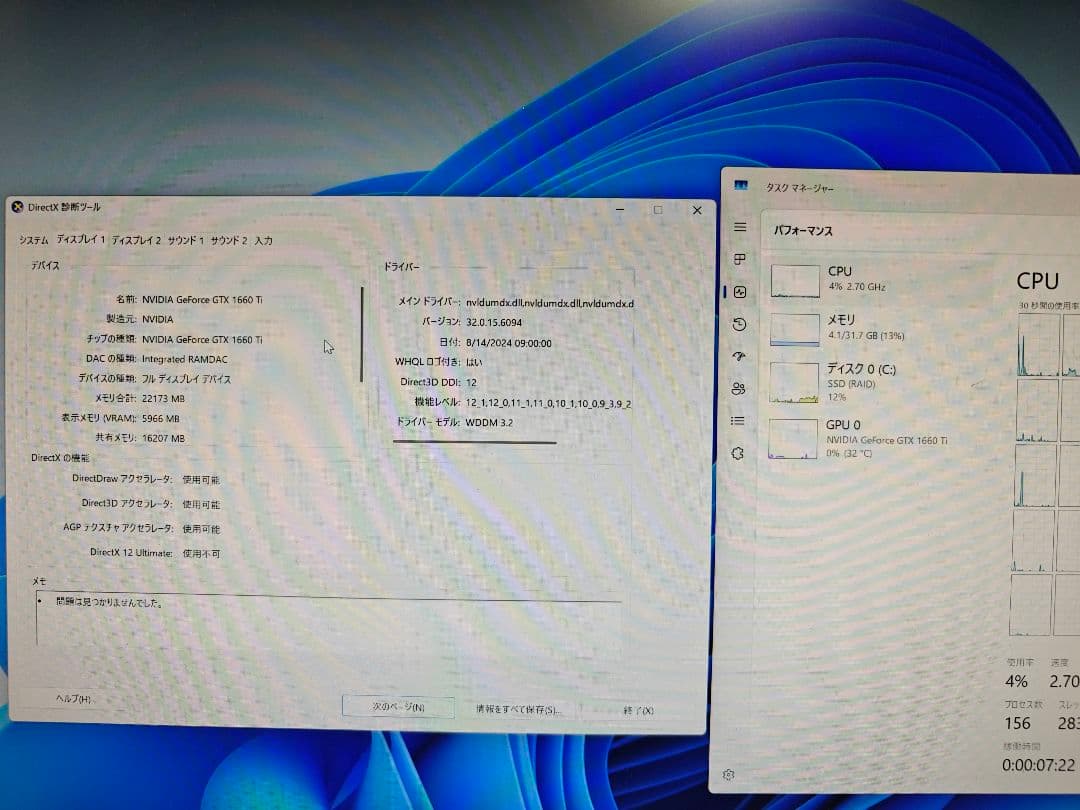
Task: Select the GPU 0 performance entry
Action: click(845, 436)
